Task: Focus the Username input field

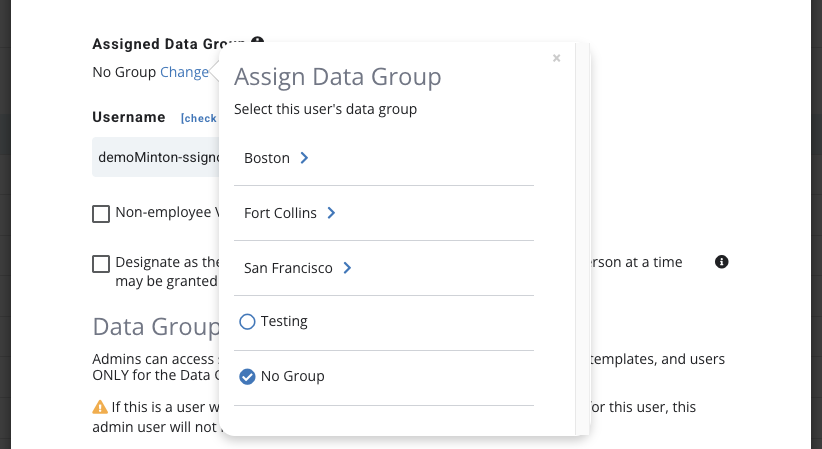Action: (155, 157)
